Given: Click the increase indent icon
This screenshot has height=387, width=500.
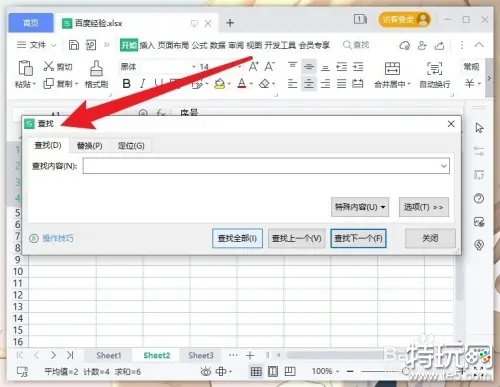Looking at the screenshot, I should 358,67.
